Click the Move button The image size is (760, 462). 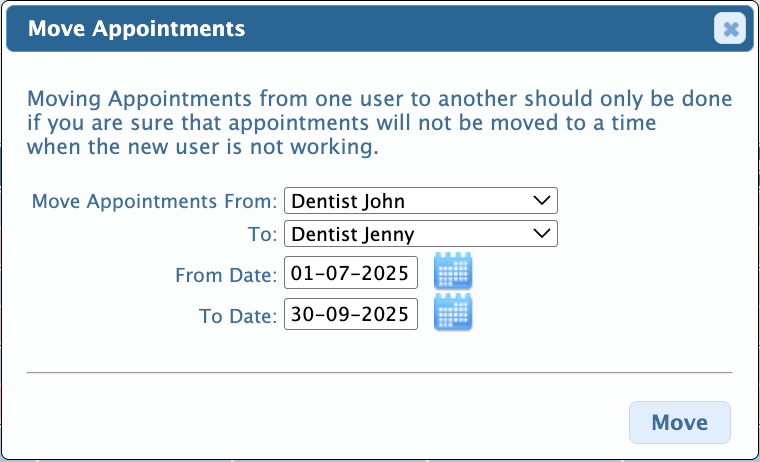[x=680, y=422]
